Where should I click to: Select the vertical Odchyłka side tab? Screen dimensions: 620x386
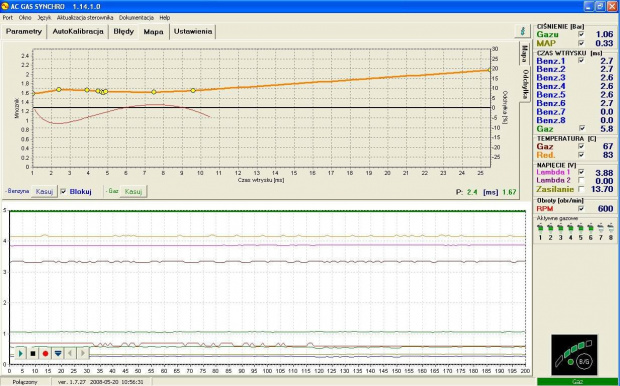(x=525, y=84)
